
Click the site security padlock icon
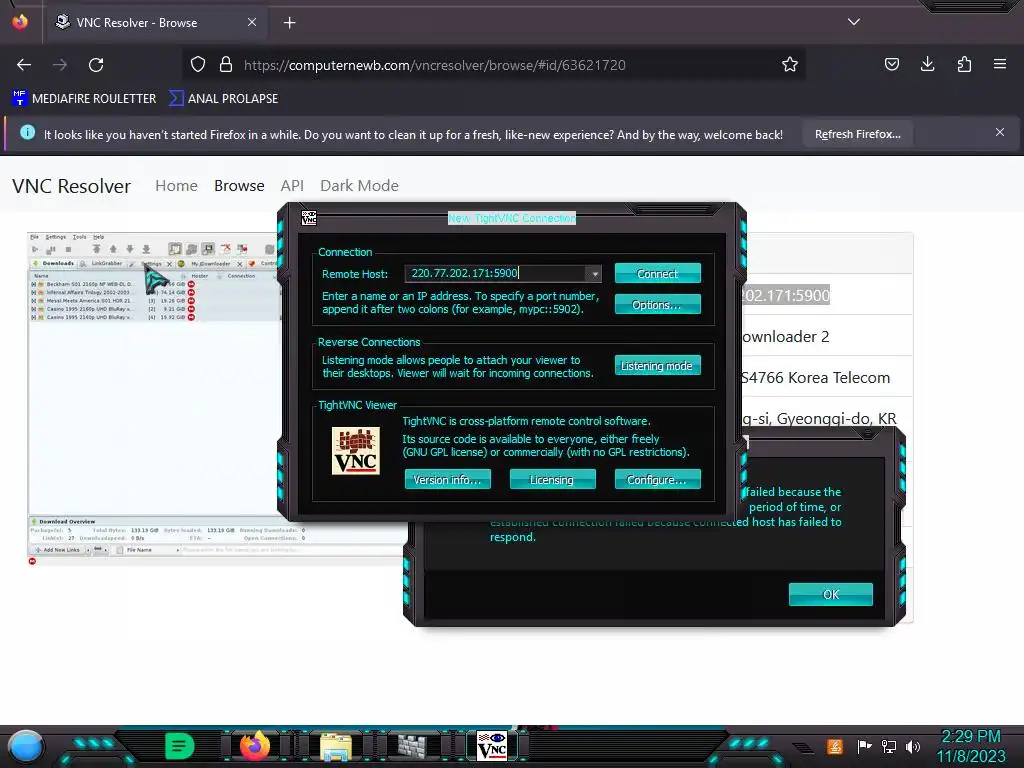226,65
